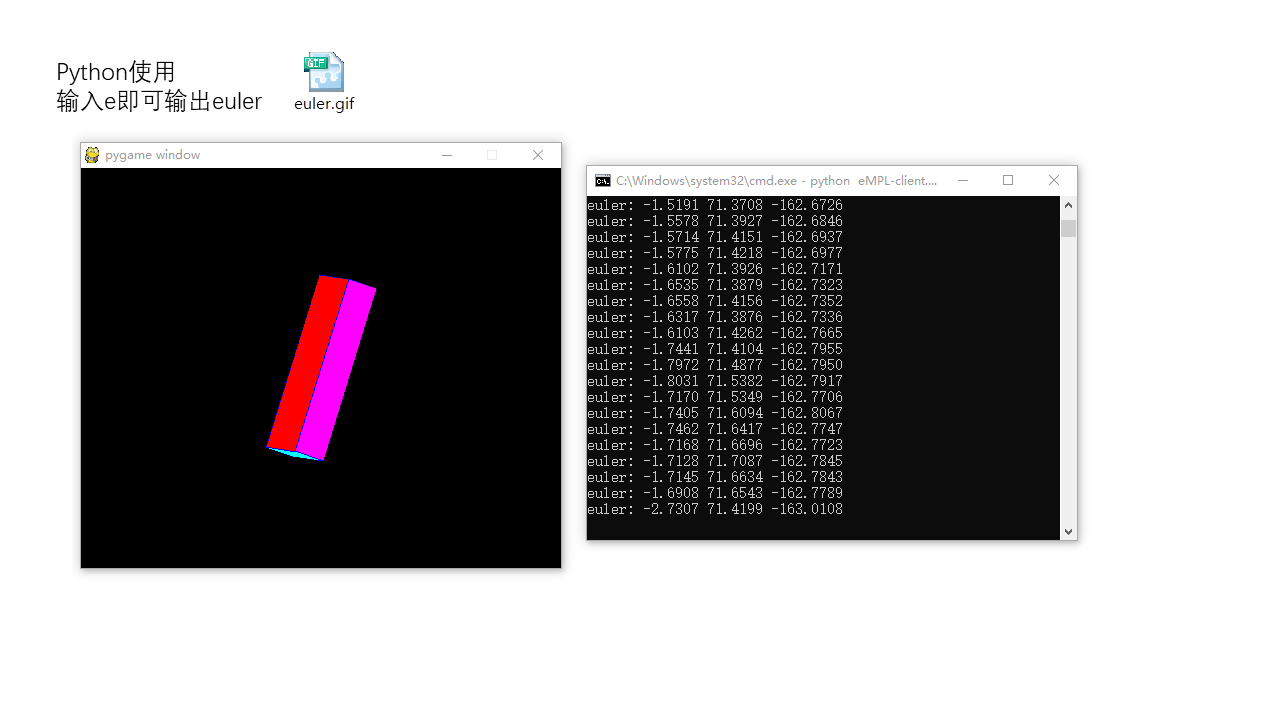
Task: Select console line 'euler: -1.7441 71.4104 -162.7955'
Action: pos(715,349)
